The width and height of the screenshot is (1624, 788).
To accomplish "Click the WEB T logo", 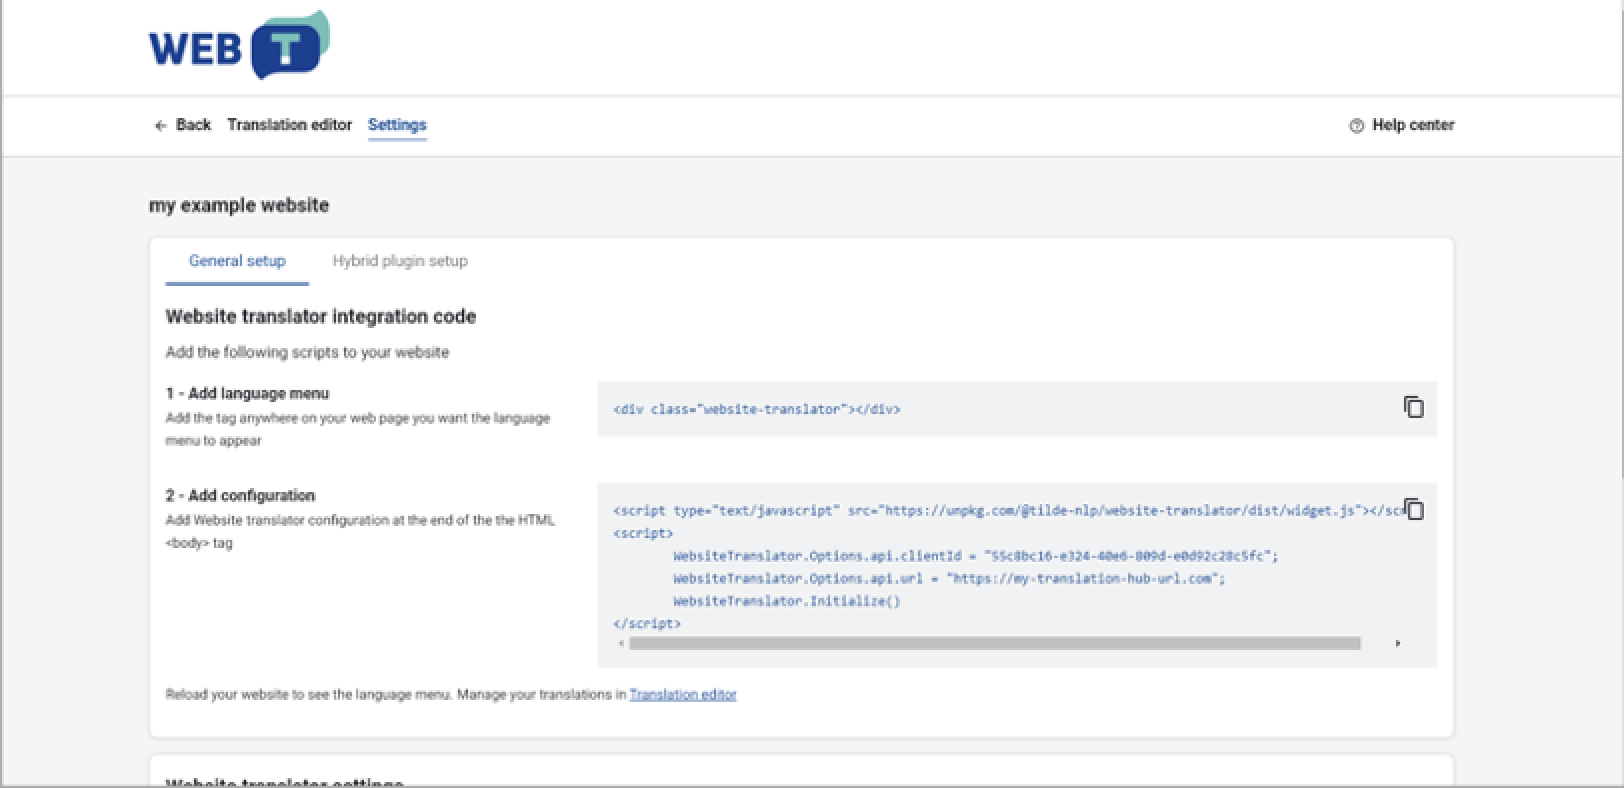I will (239, 45).
